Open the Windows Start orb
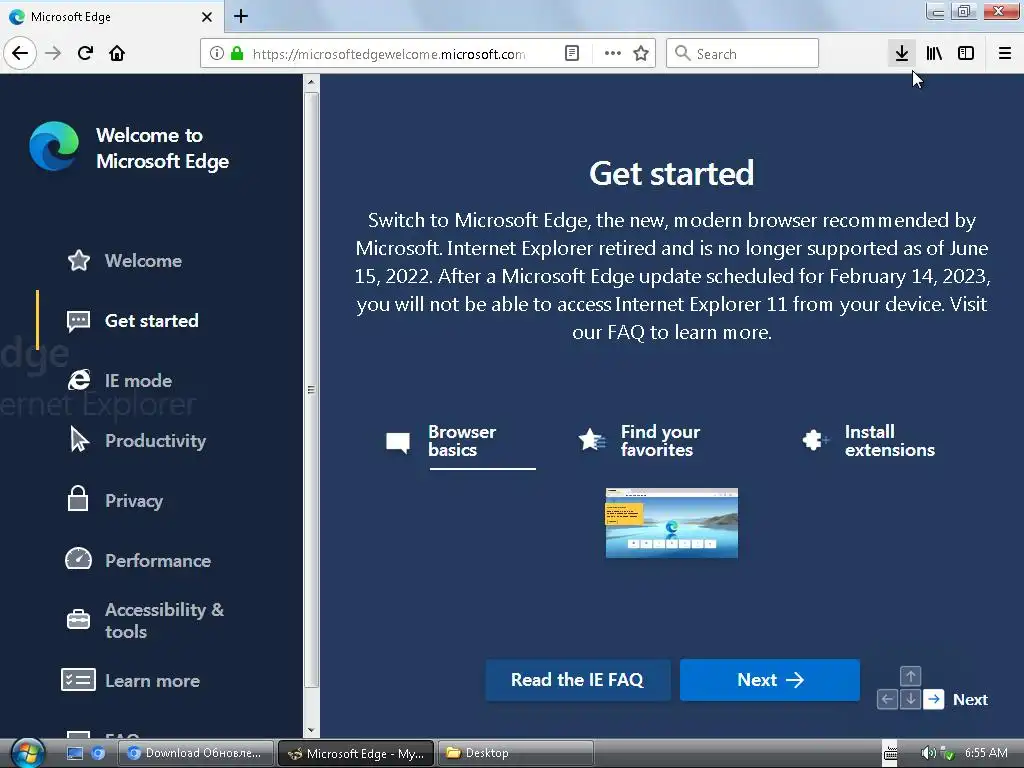Viewport: 1024px width, 768px height. (x=27, y=753)
